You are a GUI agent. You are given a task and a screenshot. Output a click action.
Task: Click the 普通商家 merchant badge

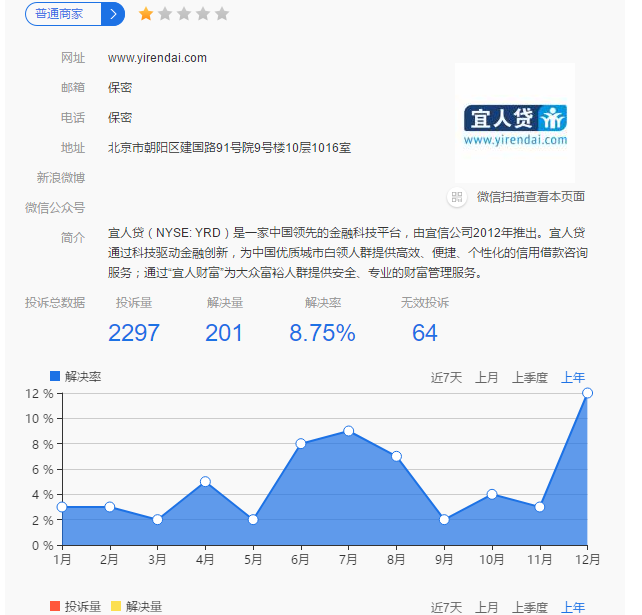click(x=63, y=14)
